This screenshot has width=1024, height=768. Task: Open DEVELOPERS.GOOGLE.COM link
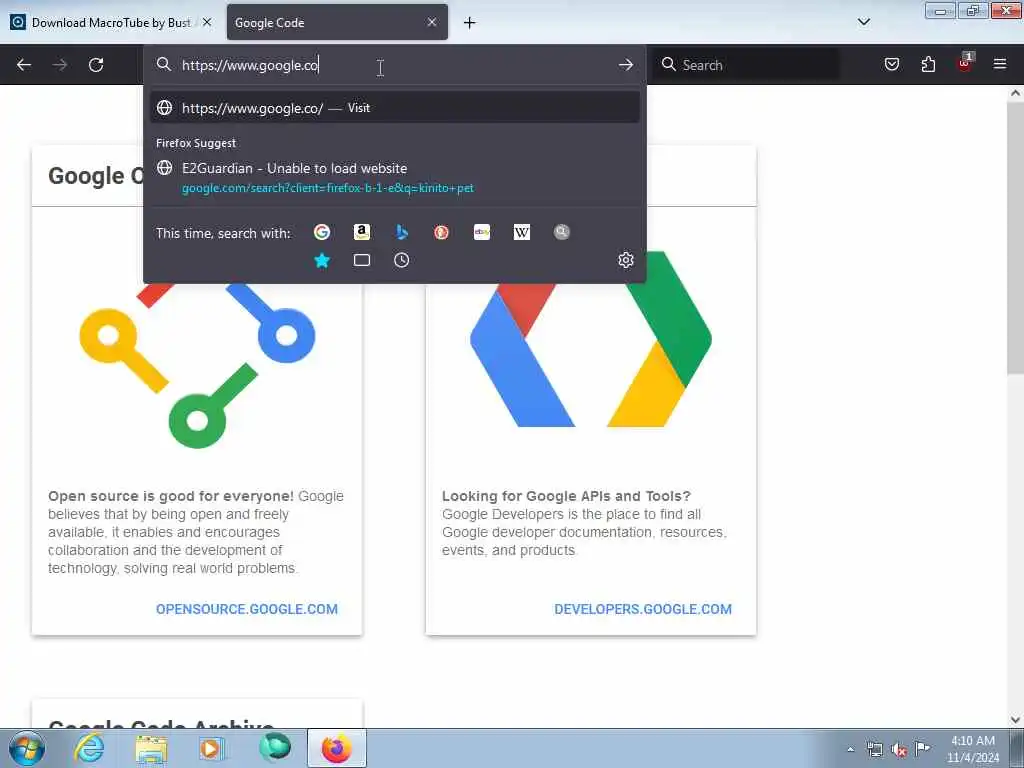pos(643,609)
